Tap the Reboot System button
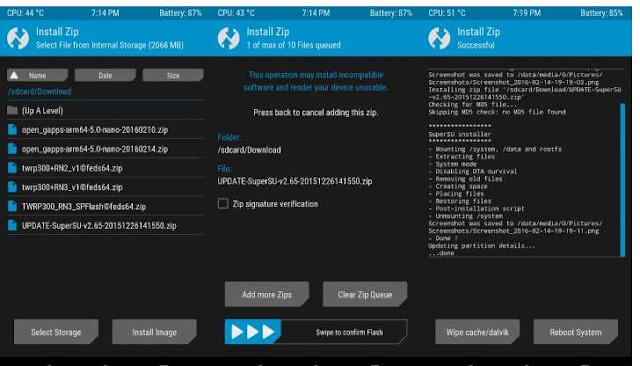The width and height of the screenshot is (640, 366). [x=576, y=332]
